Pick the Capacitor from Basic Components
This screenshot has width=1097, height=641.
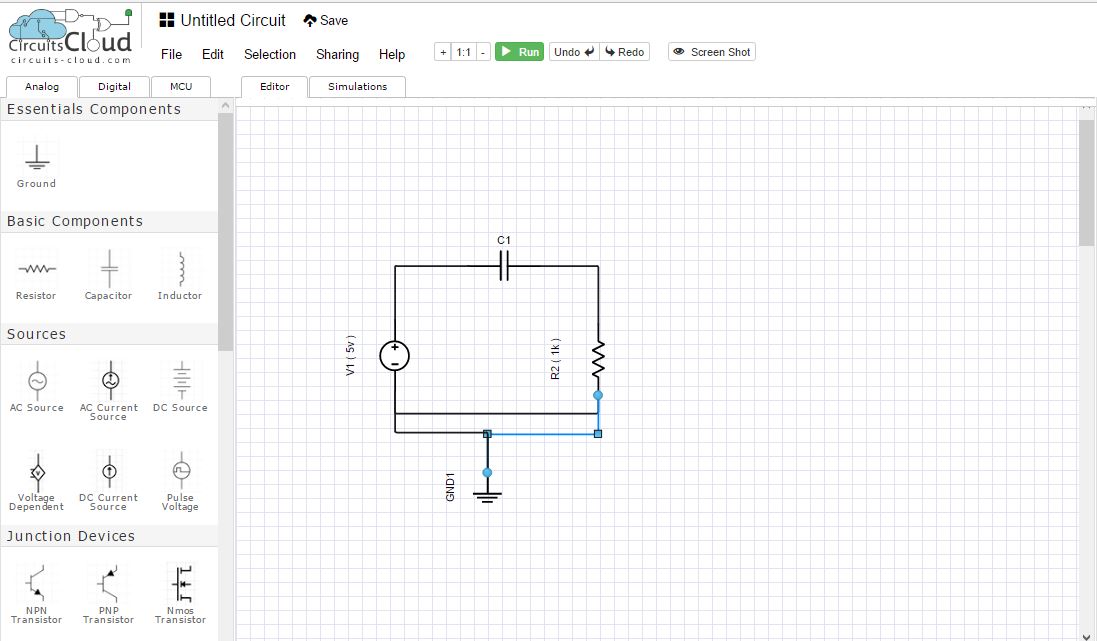108,272
